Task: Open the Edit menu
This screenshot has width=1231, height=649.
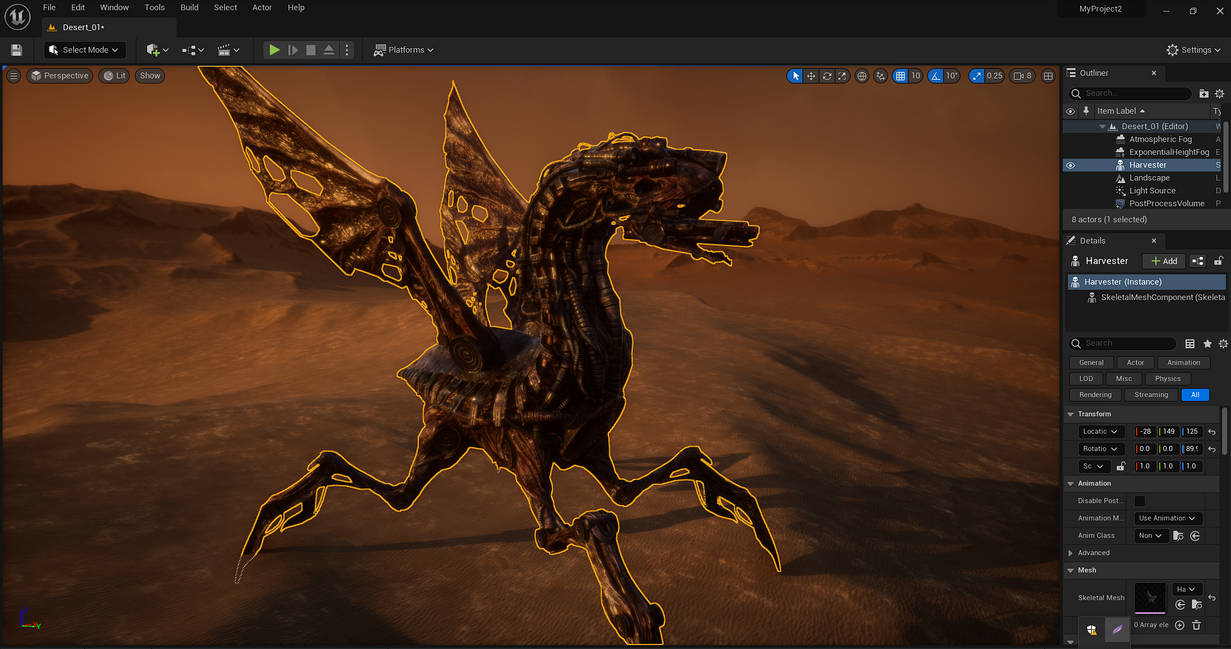Action: (77, 7)
